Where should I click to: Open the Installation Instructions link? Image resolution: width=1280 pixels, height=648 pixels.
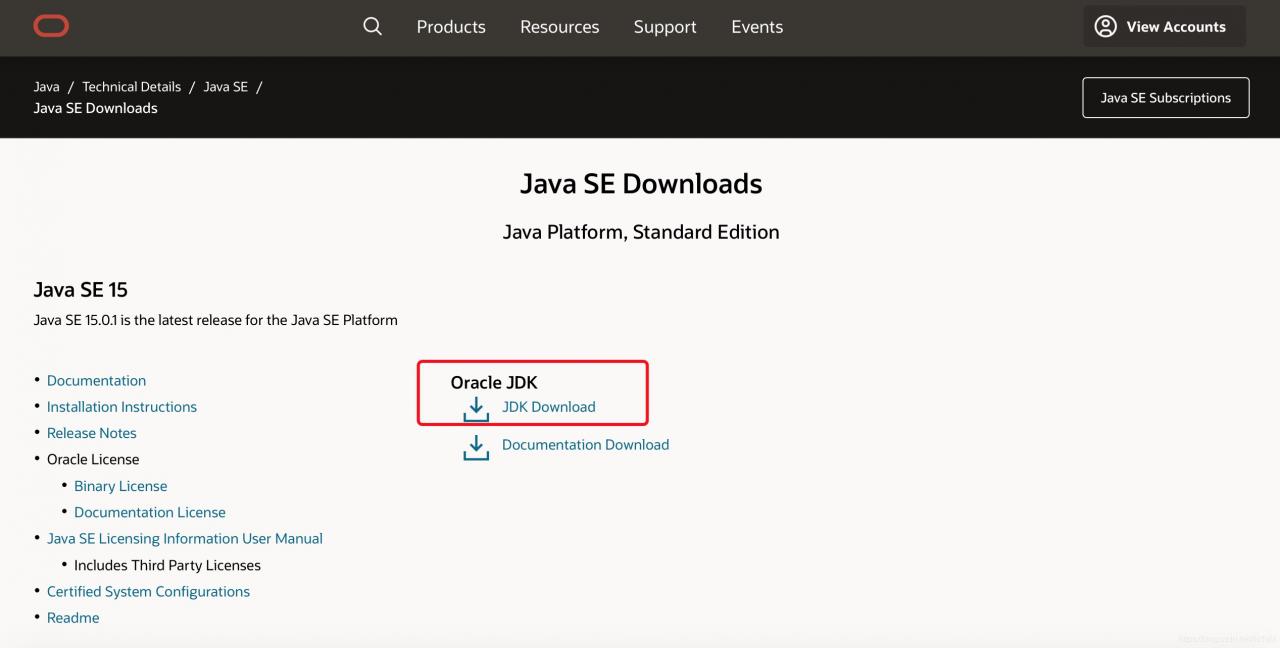[122, 407]
